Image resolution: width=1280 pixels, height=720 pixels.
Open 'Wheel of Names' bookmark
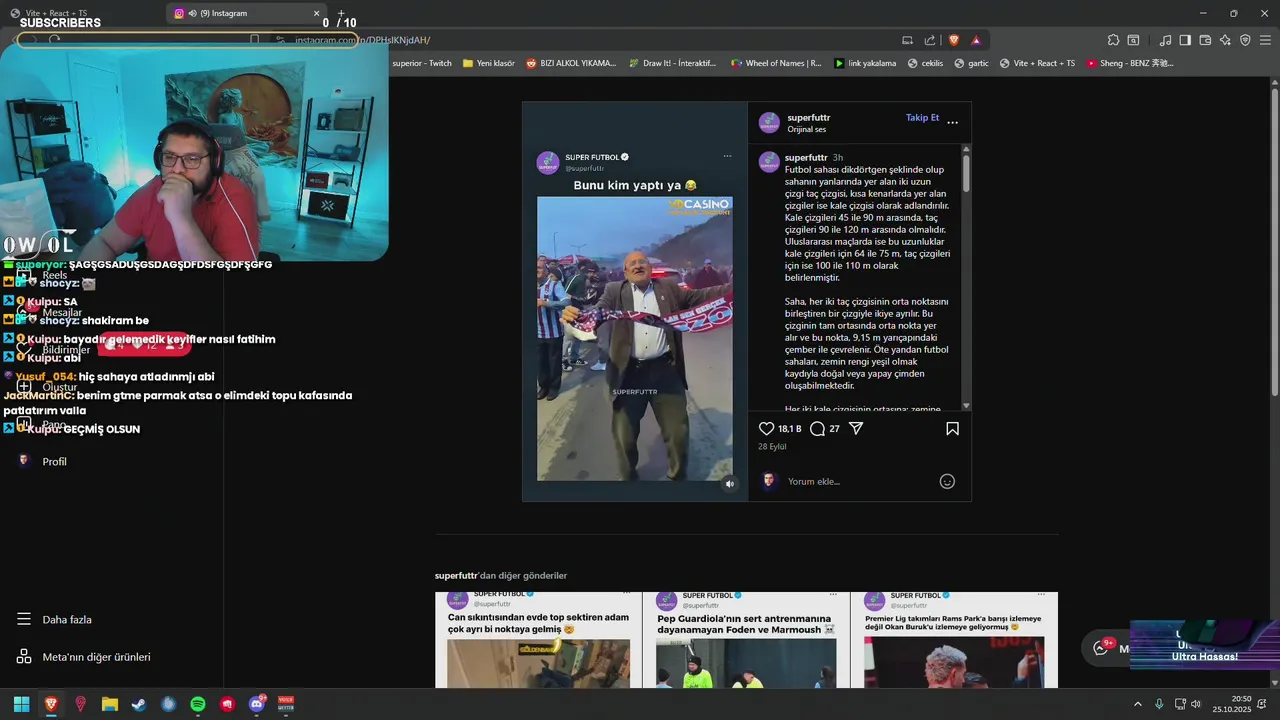(776, 63)
